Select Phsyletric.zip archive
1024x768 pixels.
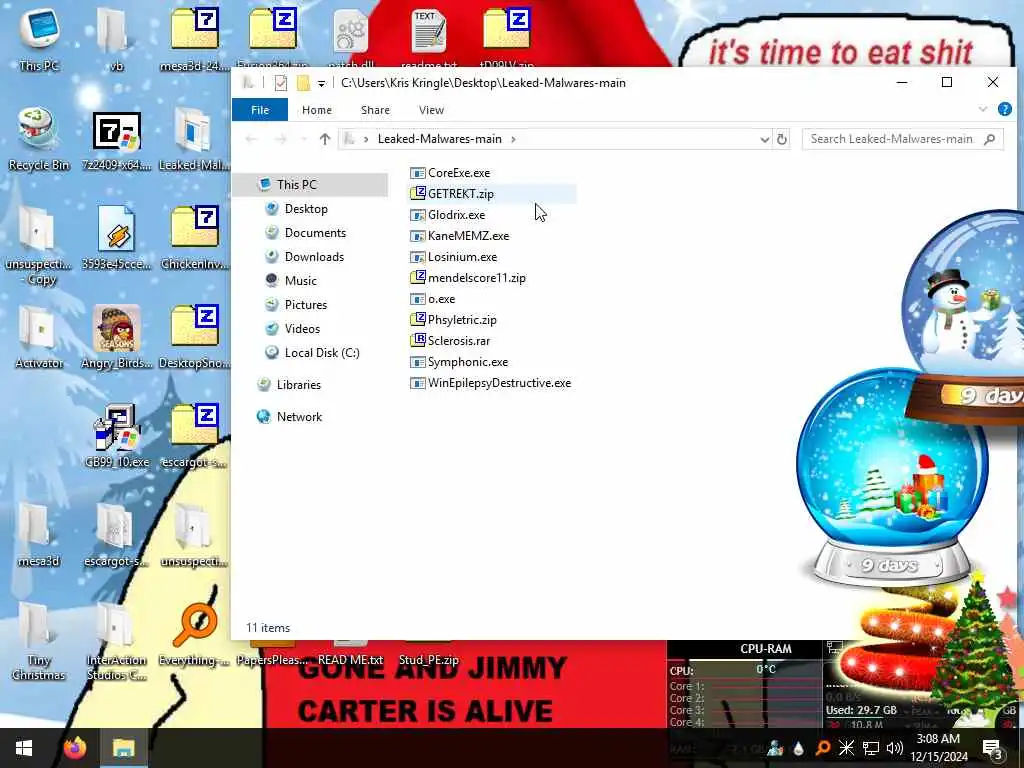[453, 319]
